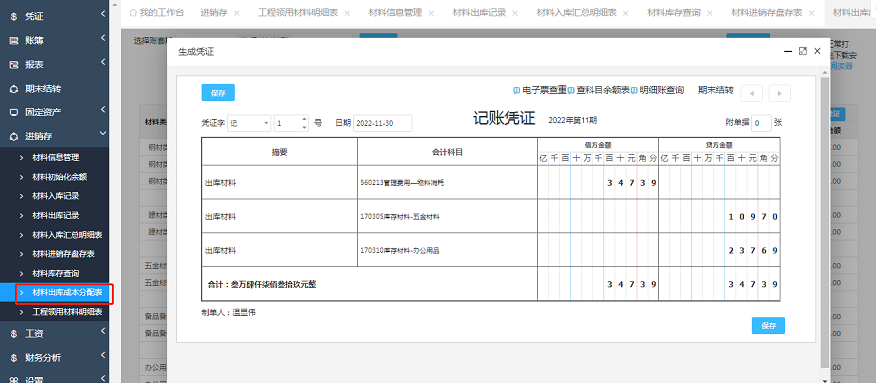Click the 固定资产 monitor icon in sidebar
Image resolution: width=876 pixels, height=383 pixels.
(14, 112)
